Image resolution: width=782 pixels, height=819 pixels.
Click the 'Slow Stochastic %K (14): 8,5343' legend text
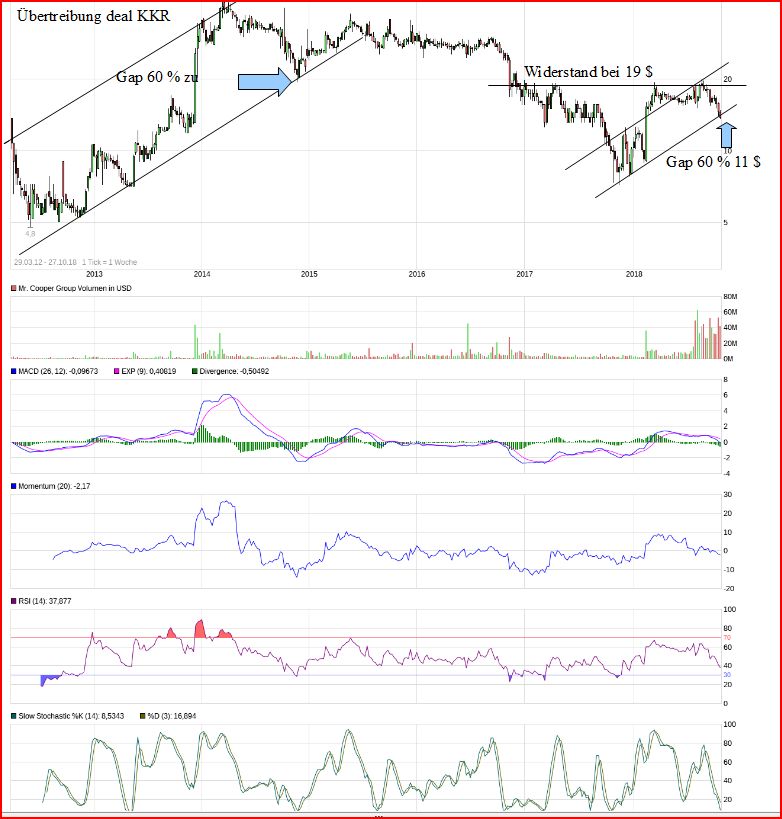tap(71, 716)
